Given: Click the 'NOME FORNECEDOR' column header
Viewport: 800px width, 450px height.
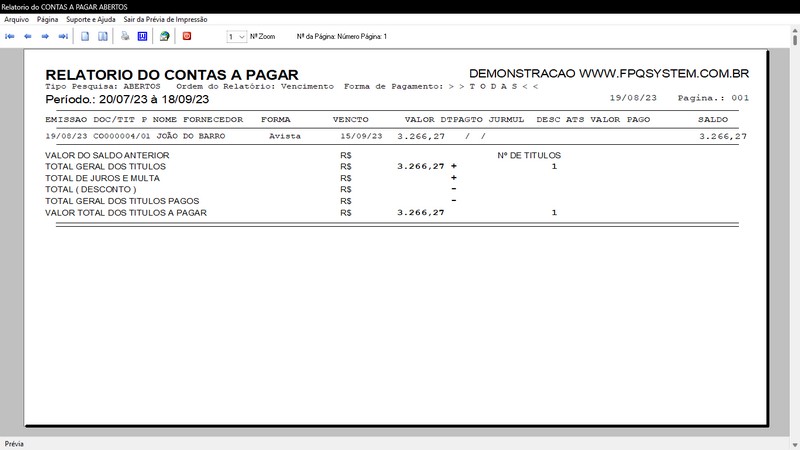Looking at the screenshot, I should [x=198, y=120].
